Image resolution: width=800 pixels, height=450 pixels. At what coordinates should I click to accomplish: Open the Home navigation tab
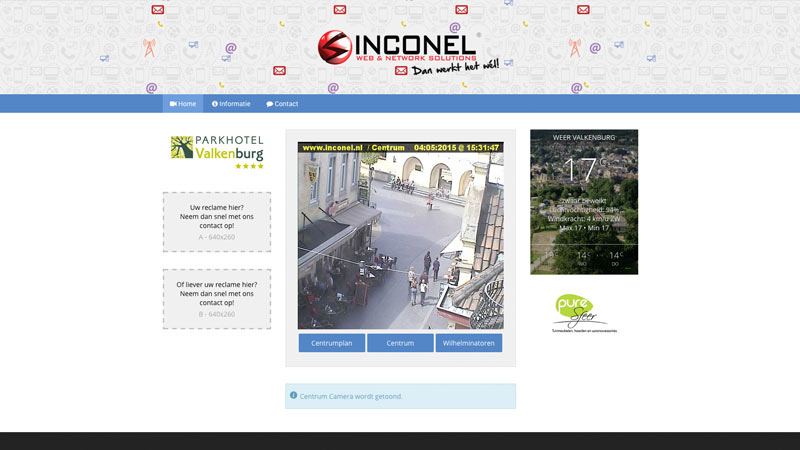coord(183,104)
